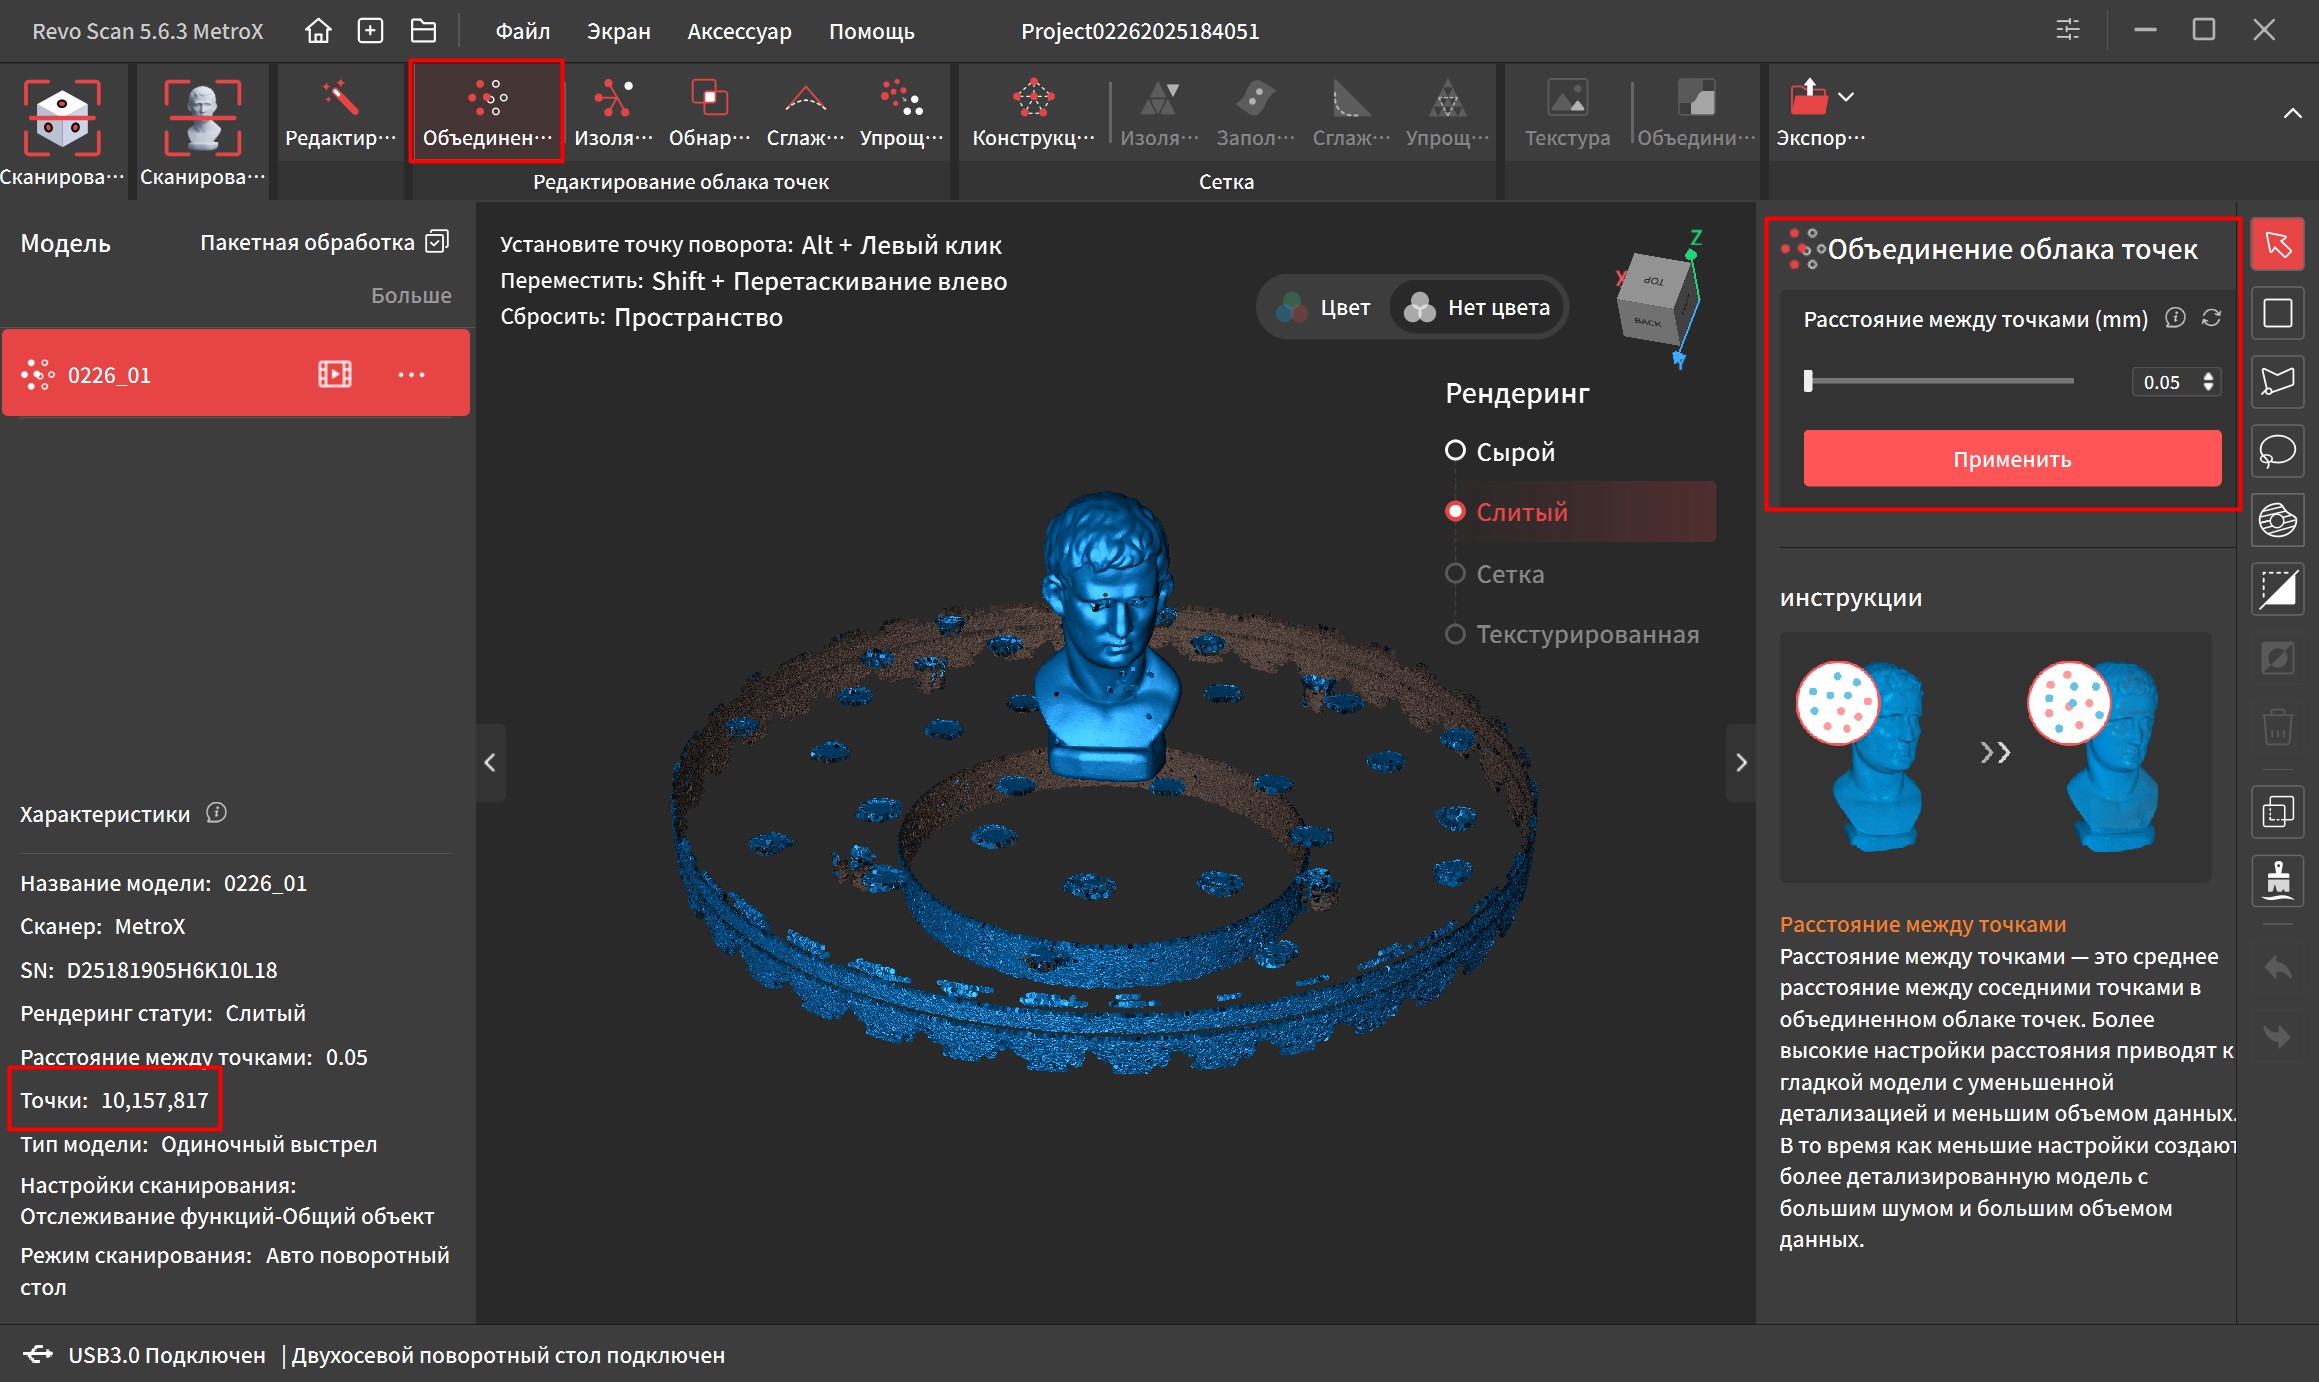Enable Пакетная обработка checkbox
This screenshot has width=2319, height=1382.
tap(437, 242)
